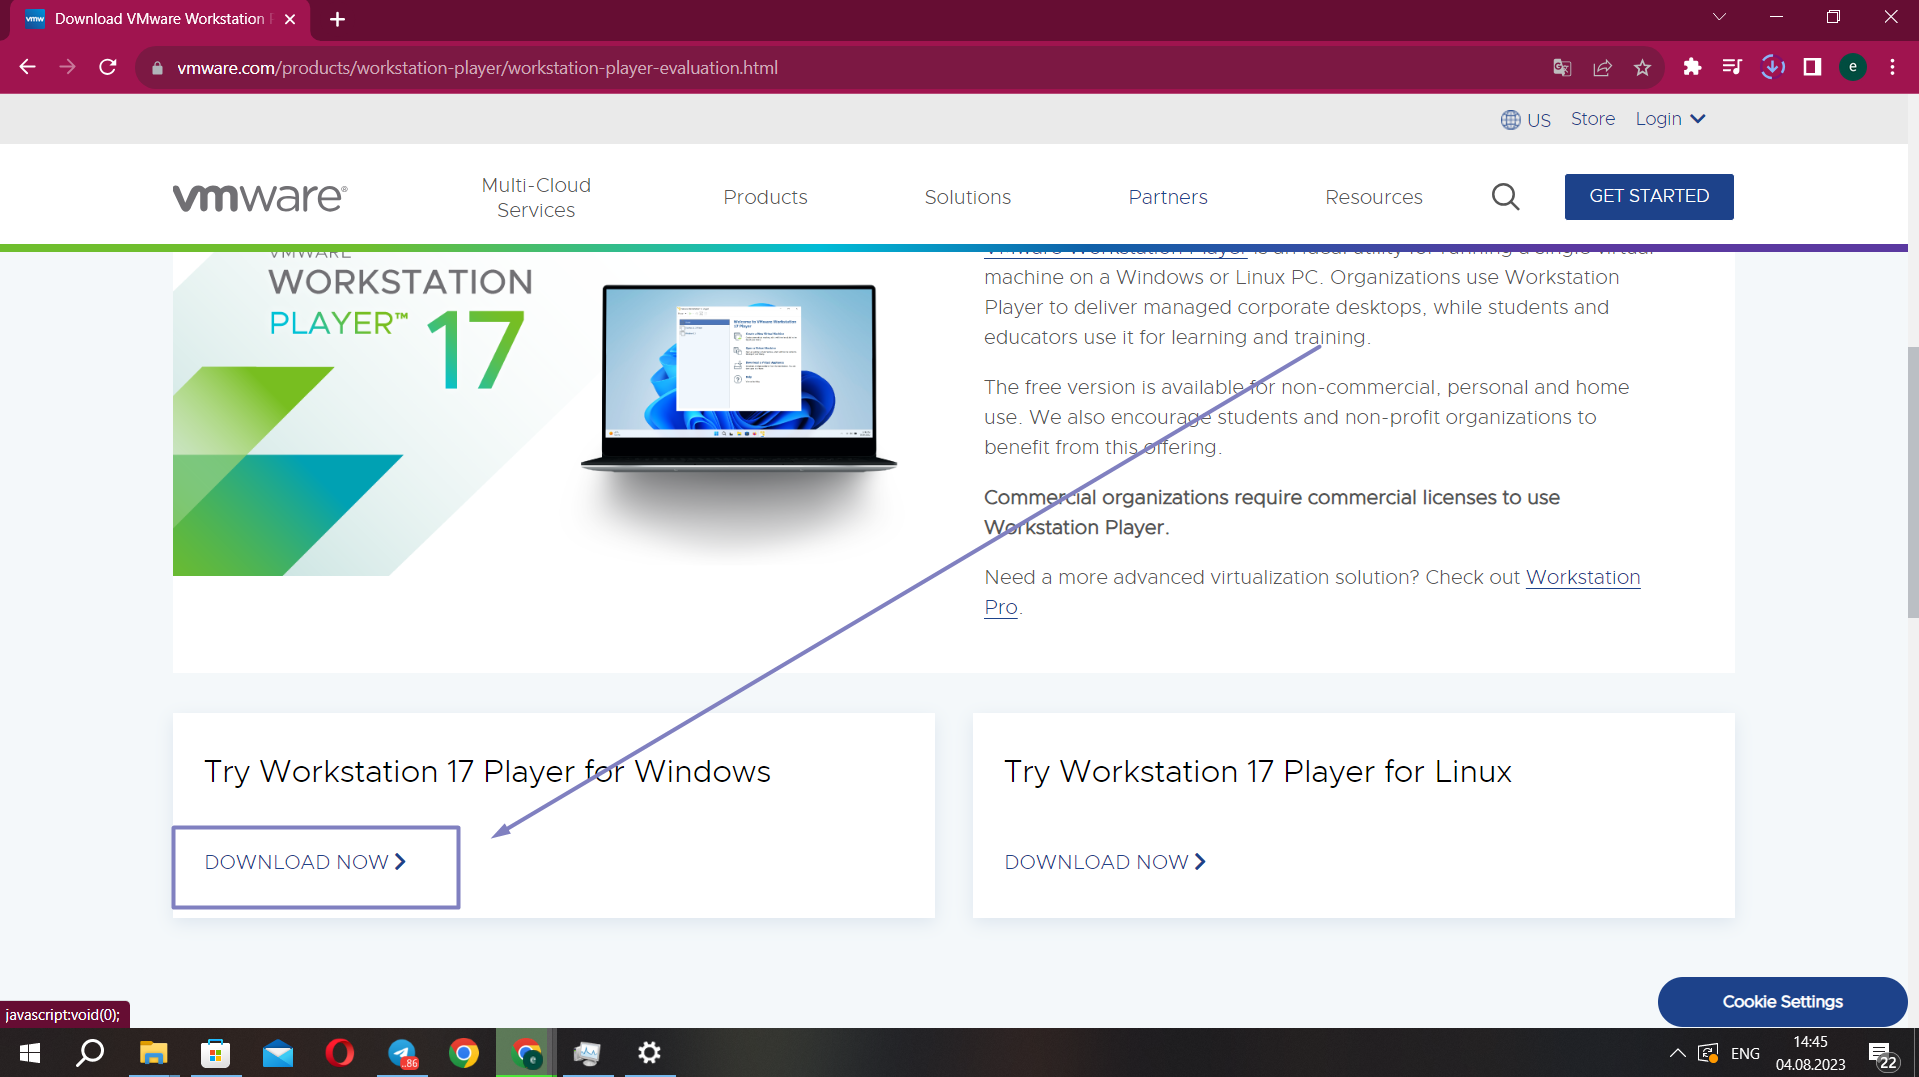1919x1077 pixels.
Task: Open Microsoft Store from taskbar
Action: [215, 1053]
